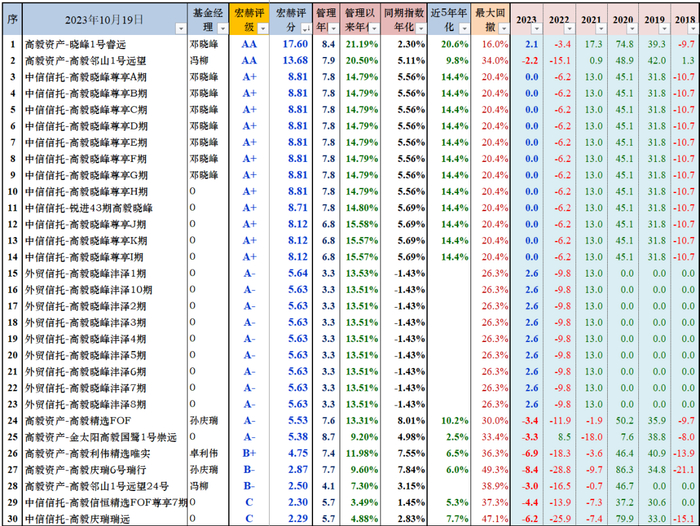Select the 33.4% max drawdown cell
Image resolution: width=700 pixels, height=526 pixels.
click(x=491, y=437)
